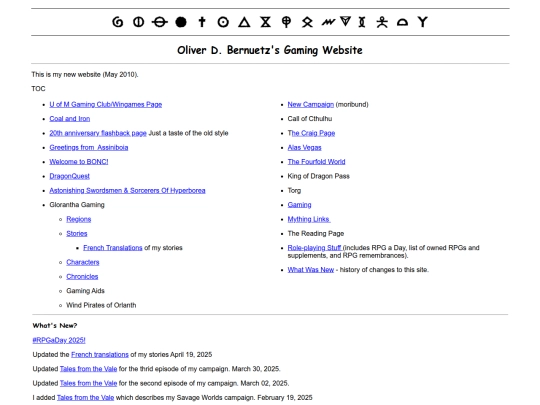Click the circle with center dot rune
The height and width of the screenshot is (405, 540).
pos(223,22)
